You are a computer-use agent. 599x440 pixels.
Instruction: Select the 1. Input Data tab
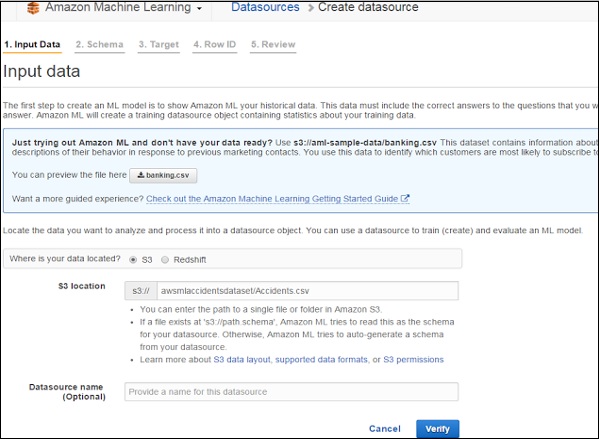[x=32, y=44]
